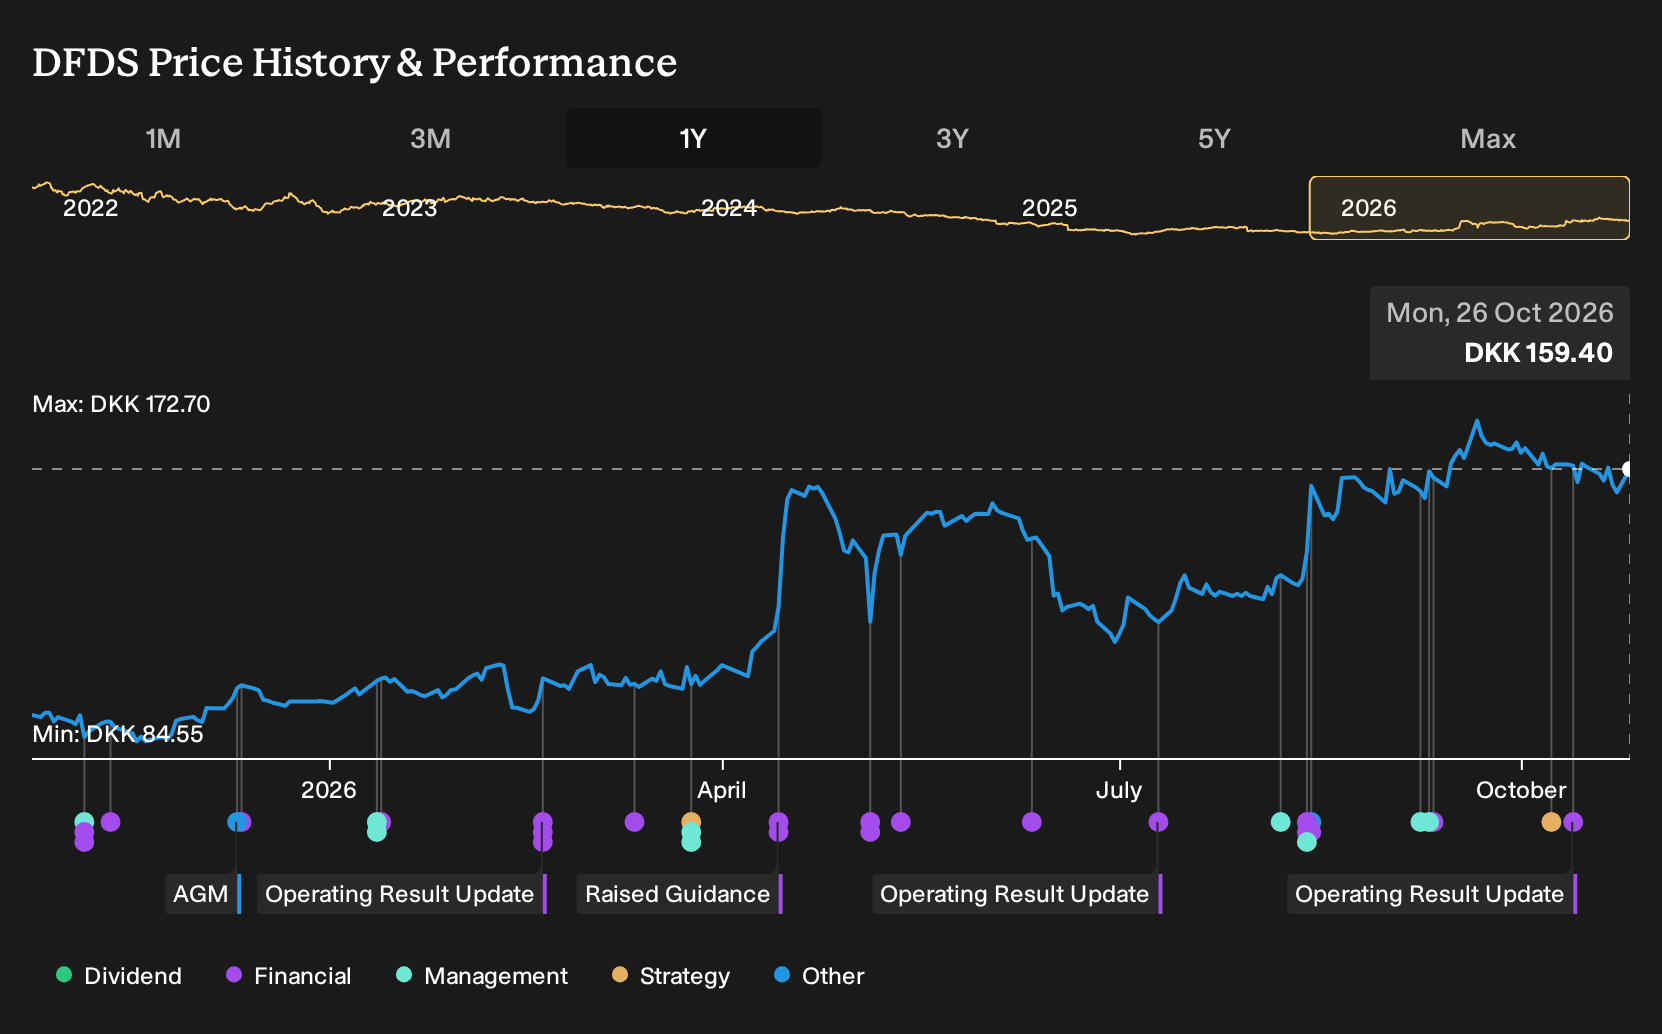Click the highlighted 2026 range selector in overview

1469,208
